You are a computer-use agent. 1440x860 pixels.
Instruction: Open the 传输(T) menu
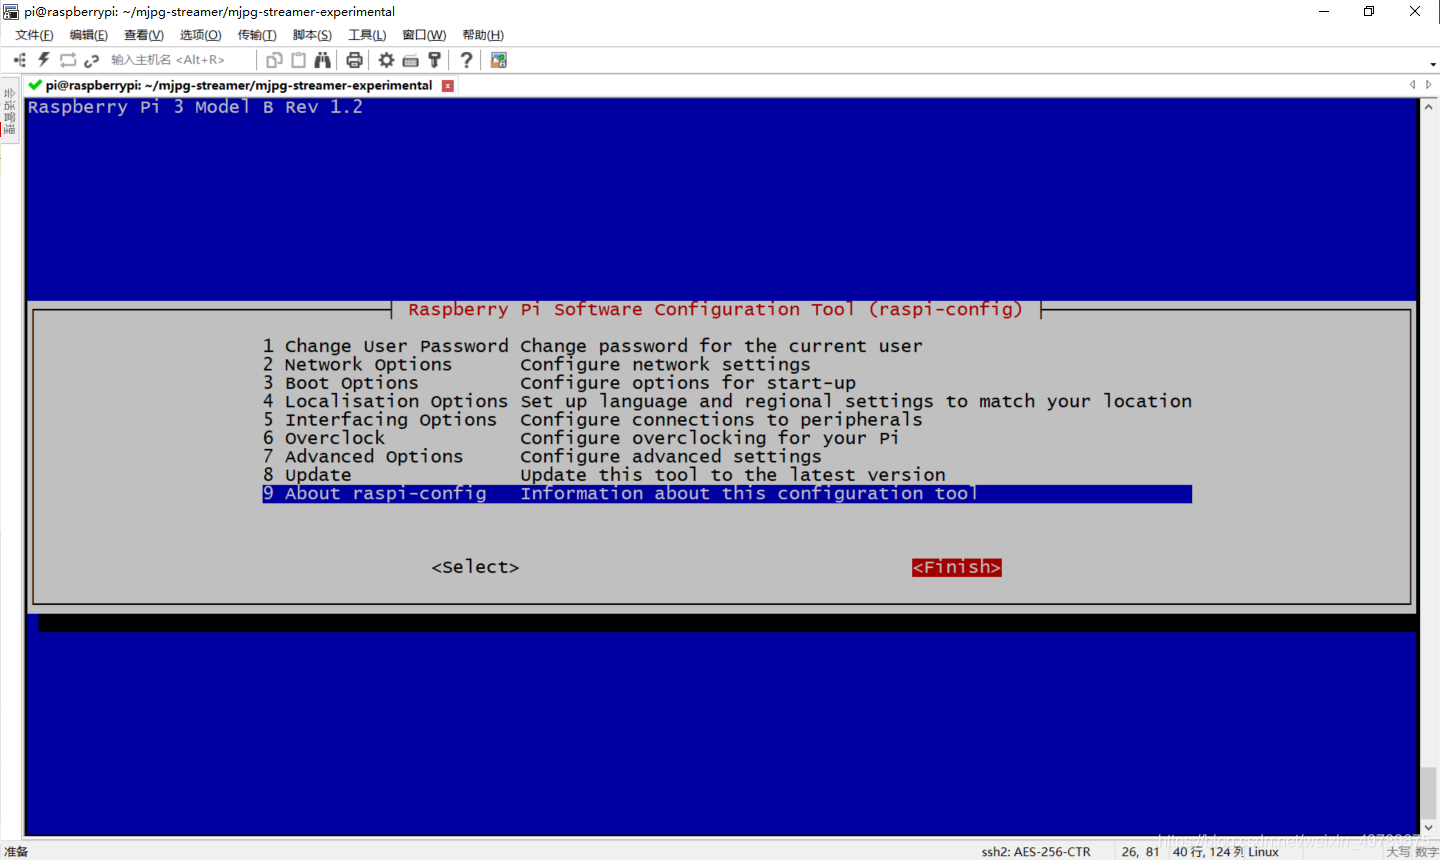pos(257,35)
